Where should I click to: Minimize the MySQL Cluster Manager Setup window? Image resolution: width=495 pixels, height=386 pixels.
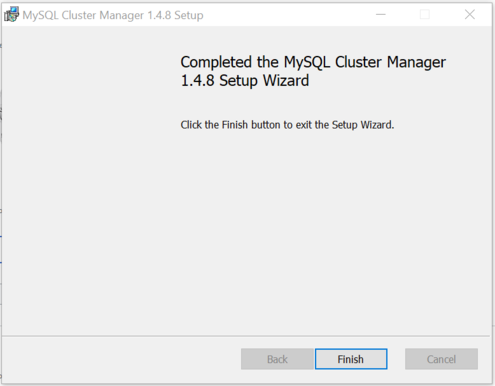tap(381, 14)
